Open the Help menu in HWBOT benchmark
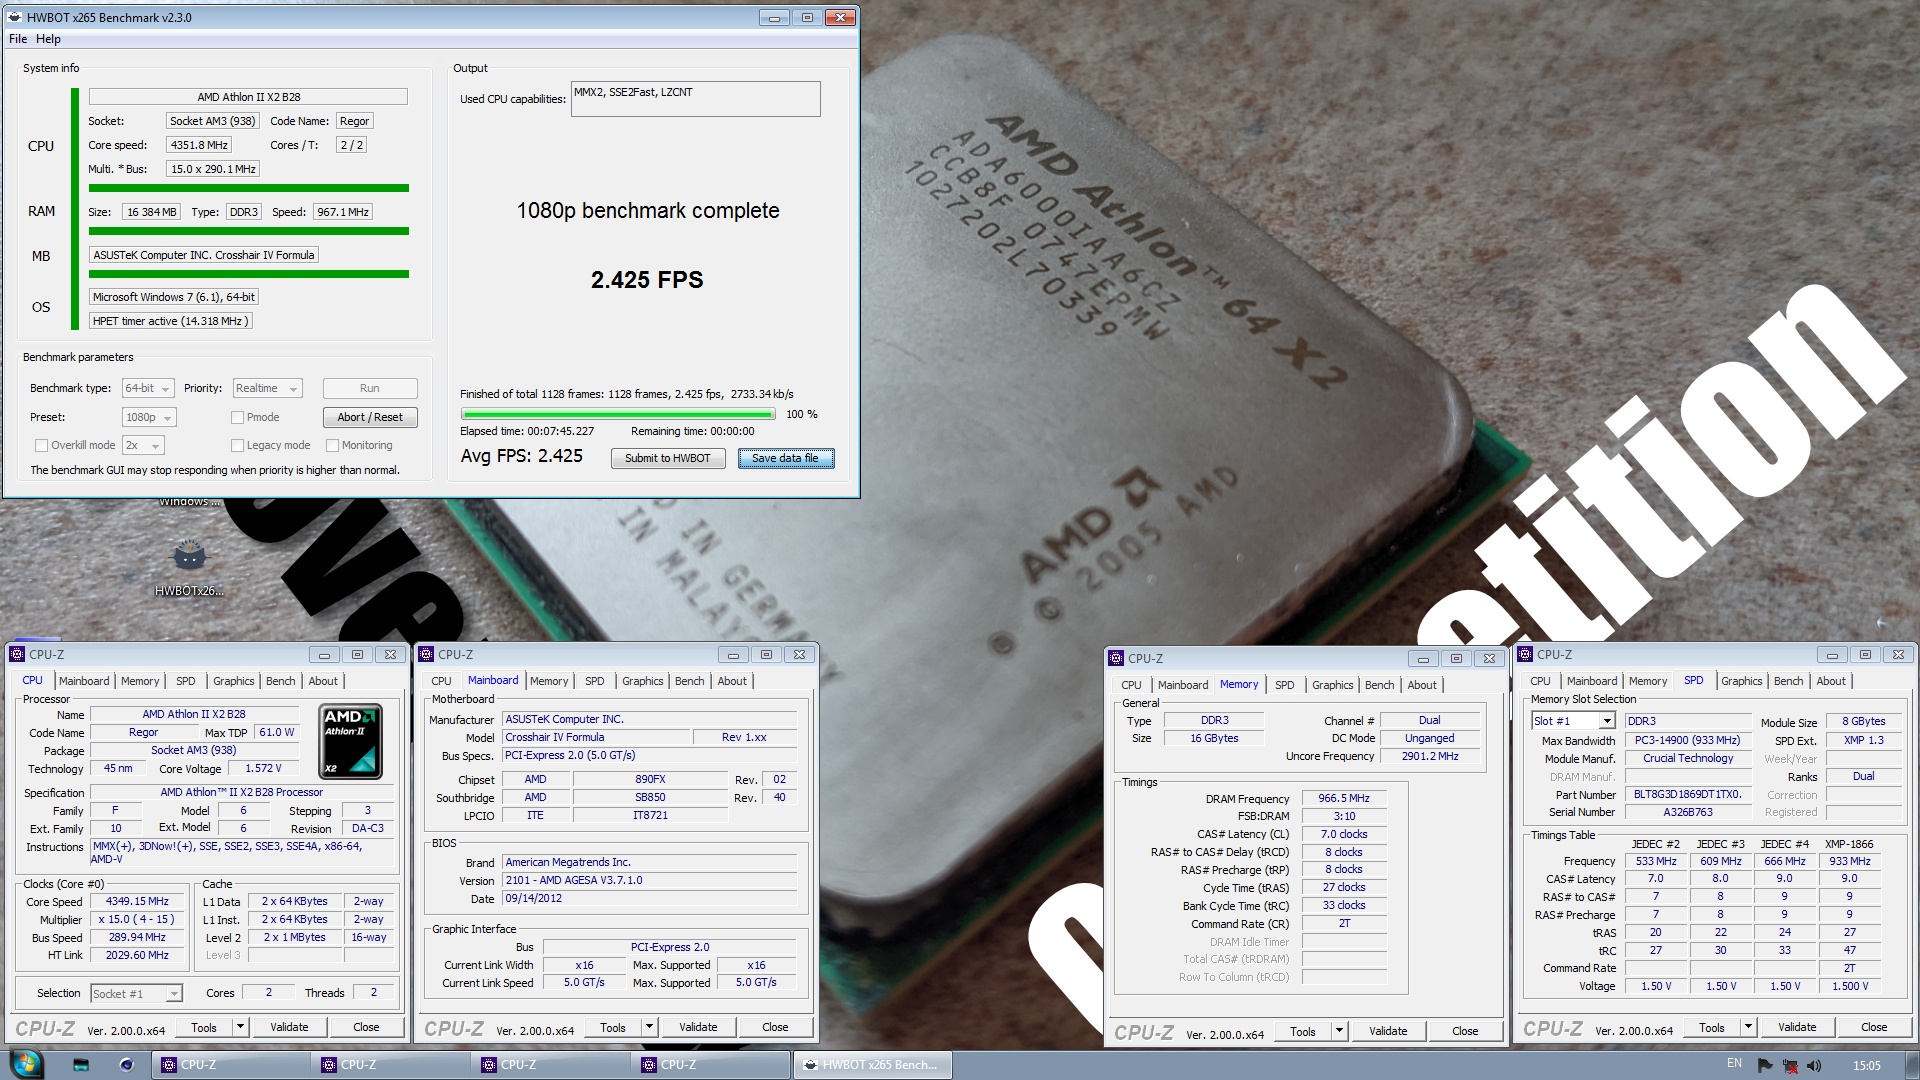The image size is (1920, 1080). pos(48,39)
